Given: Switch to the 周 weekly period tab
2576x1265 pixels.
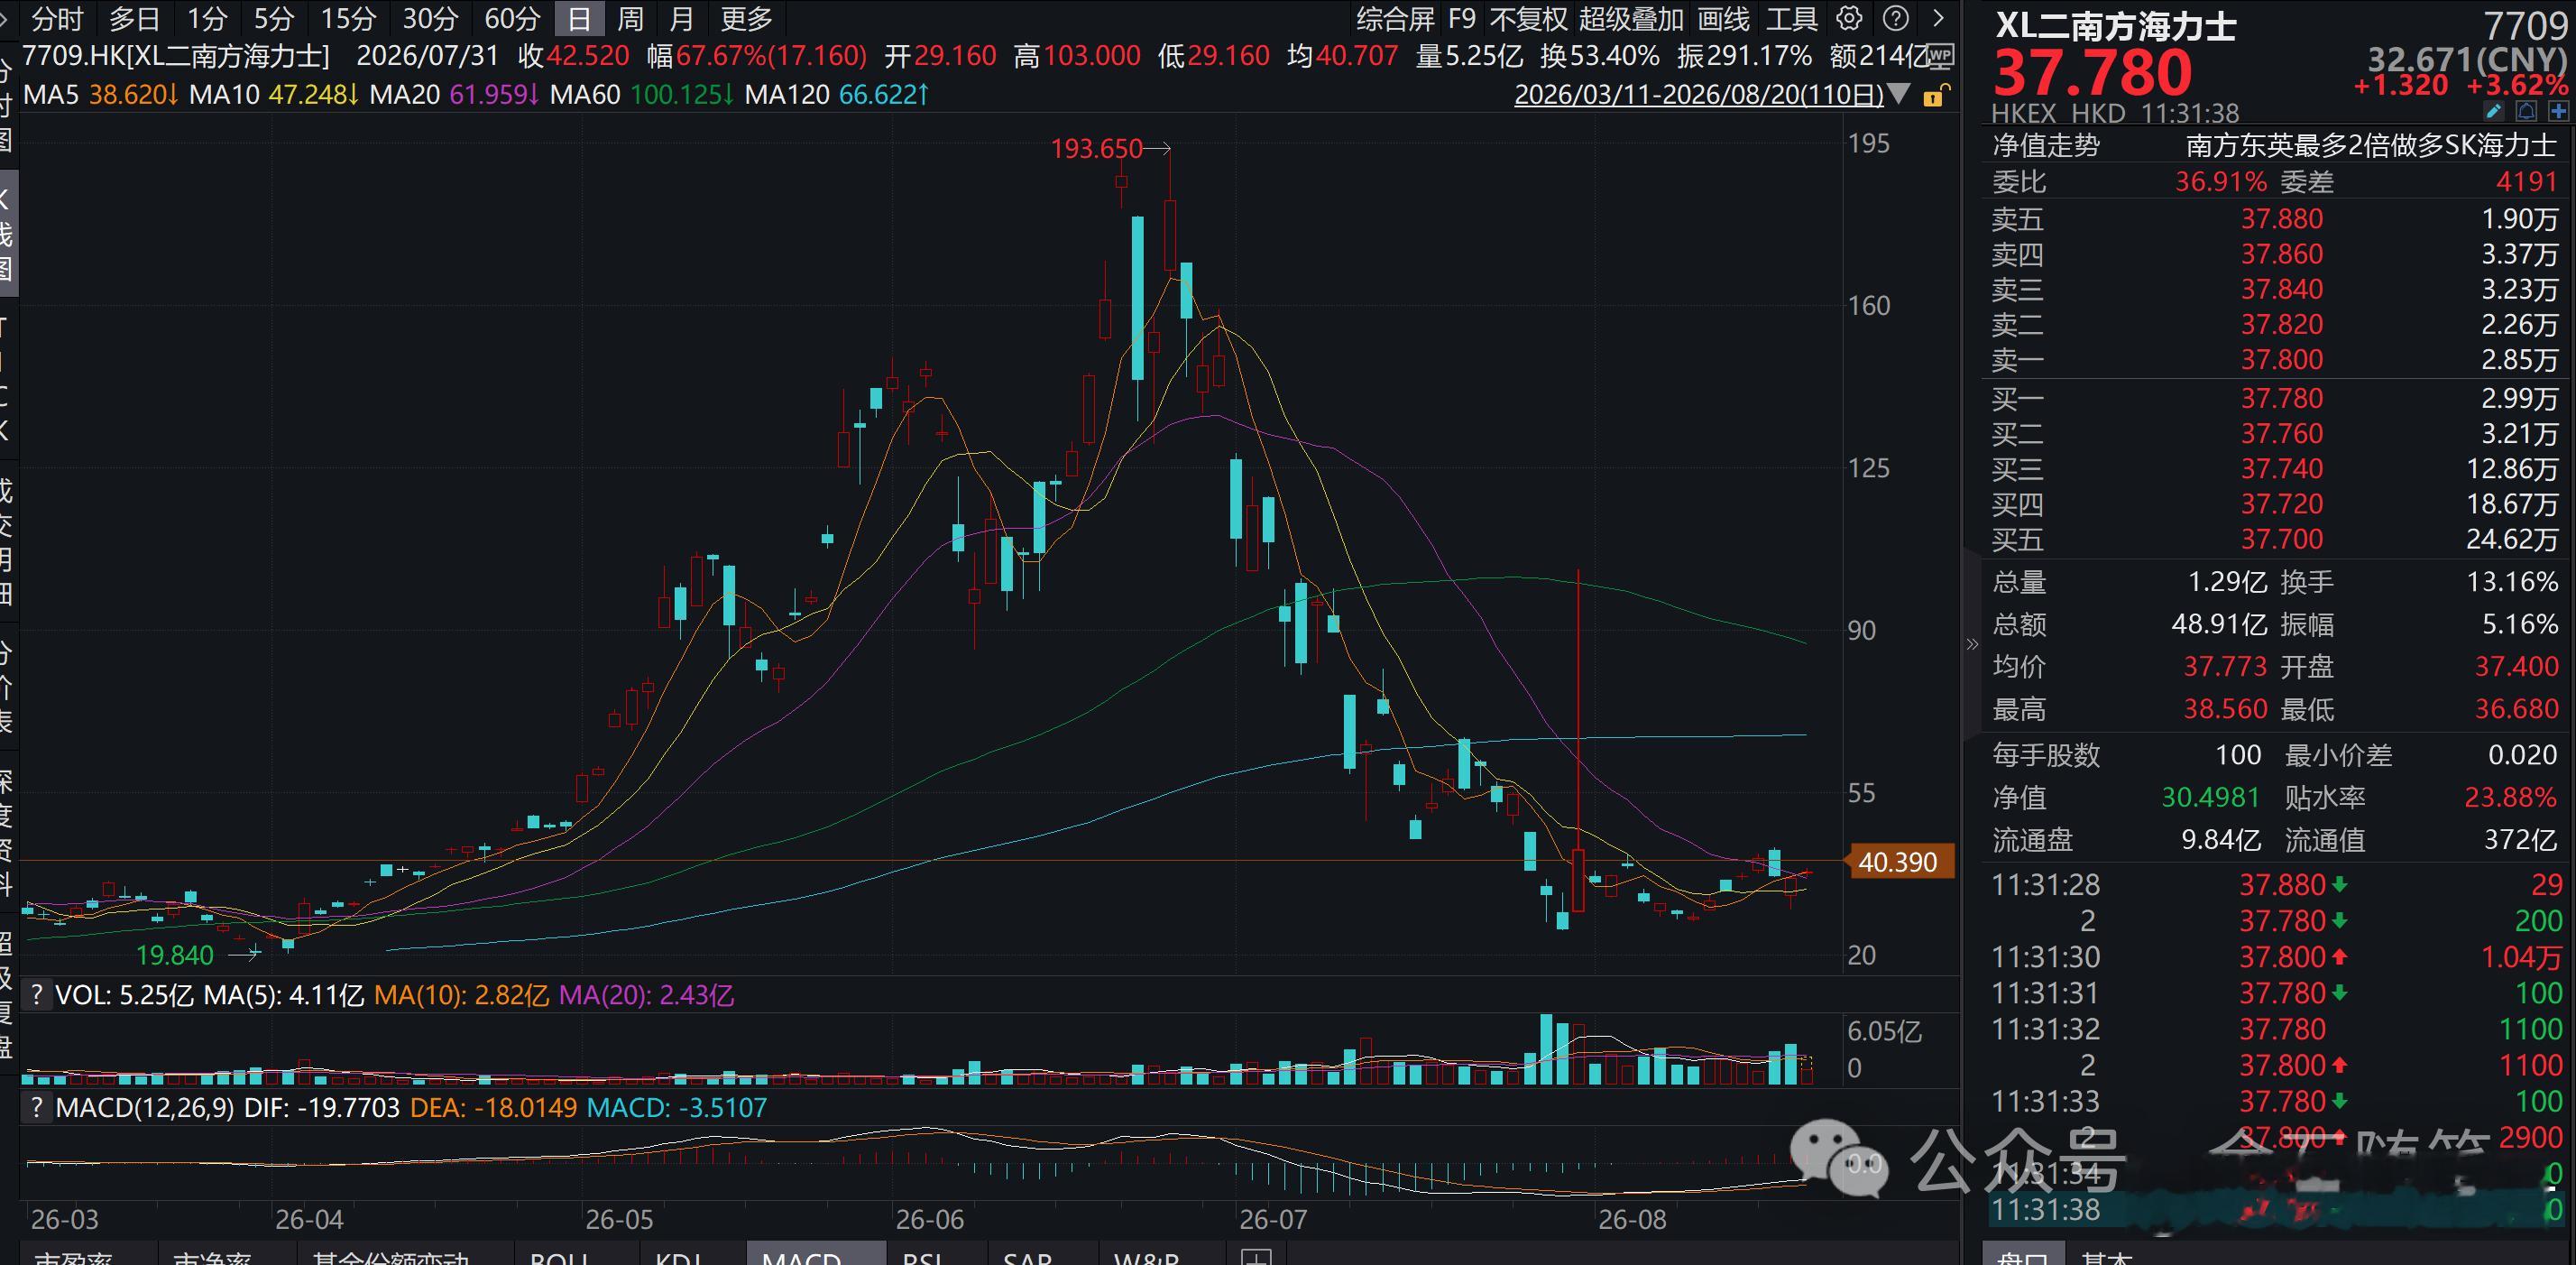Looking at the screenshot, I should (630, 18).
